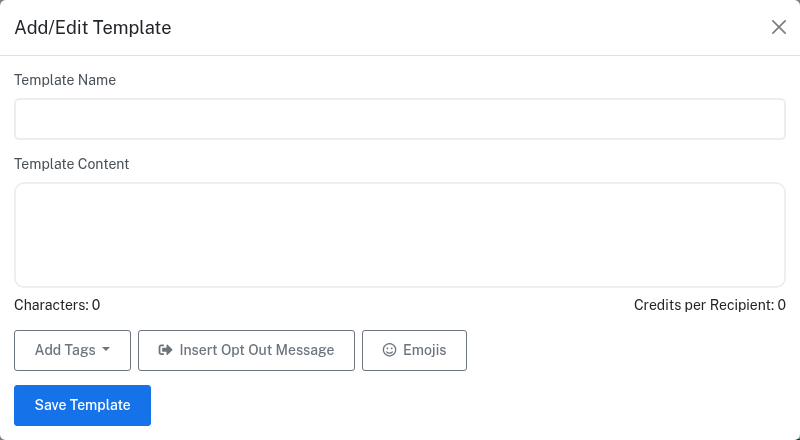Screen dimensions: 800x440
Task: Click the caret arrow beside Add Tags
Action: click(106, 350)
